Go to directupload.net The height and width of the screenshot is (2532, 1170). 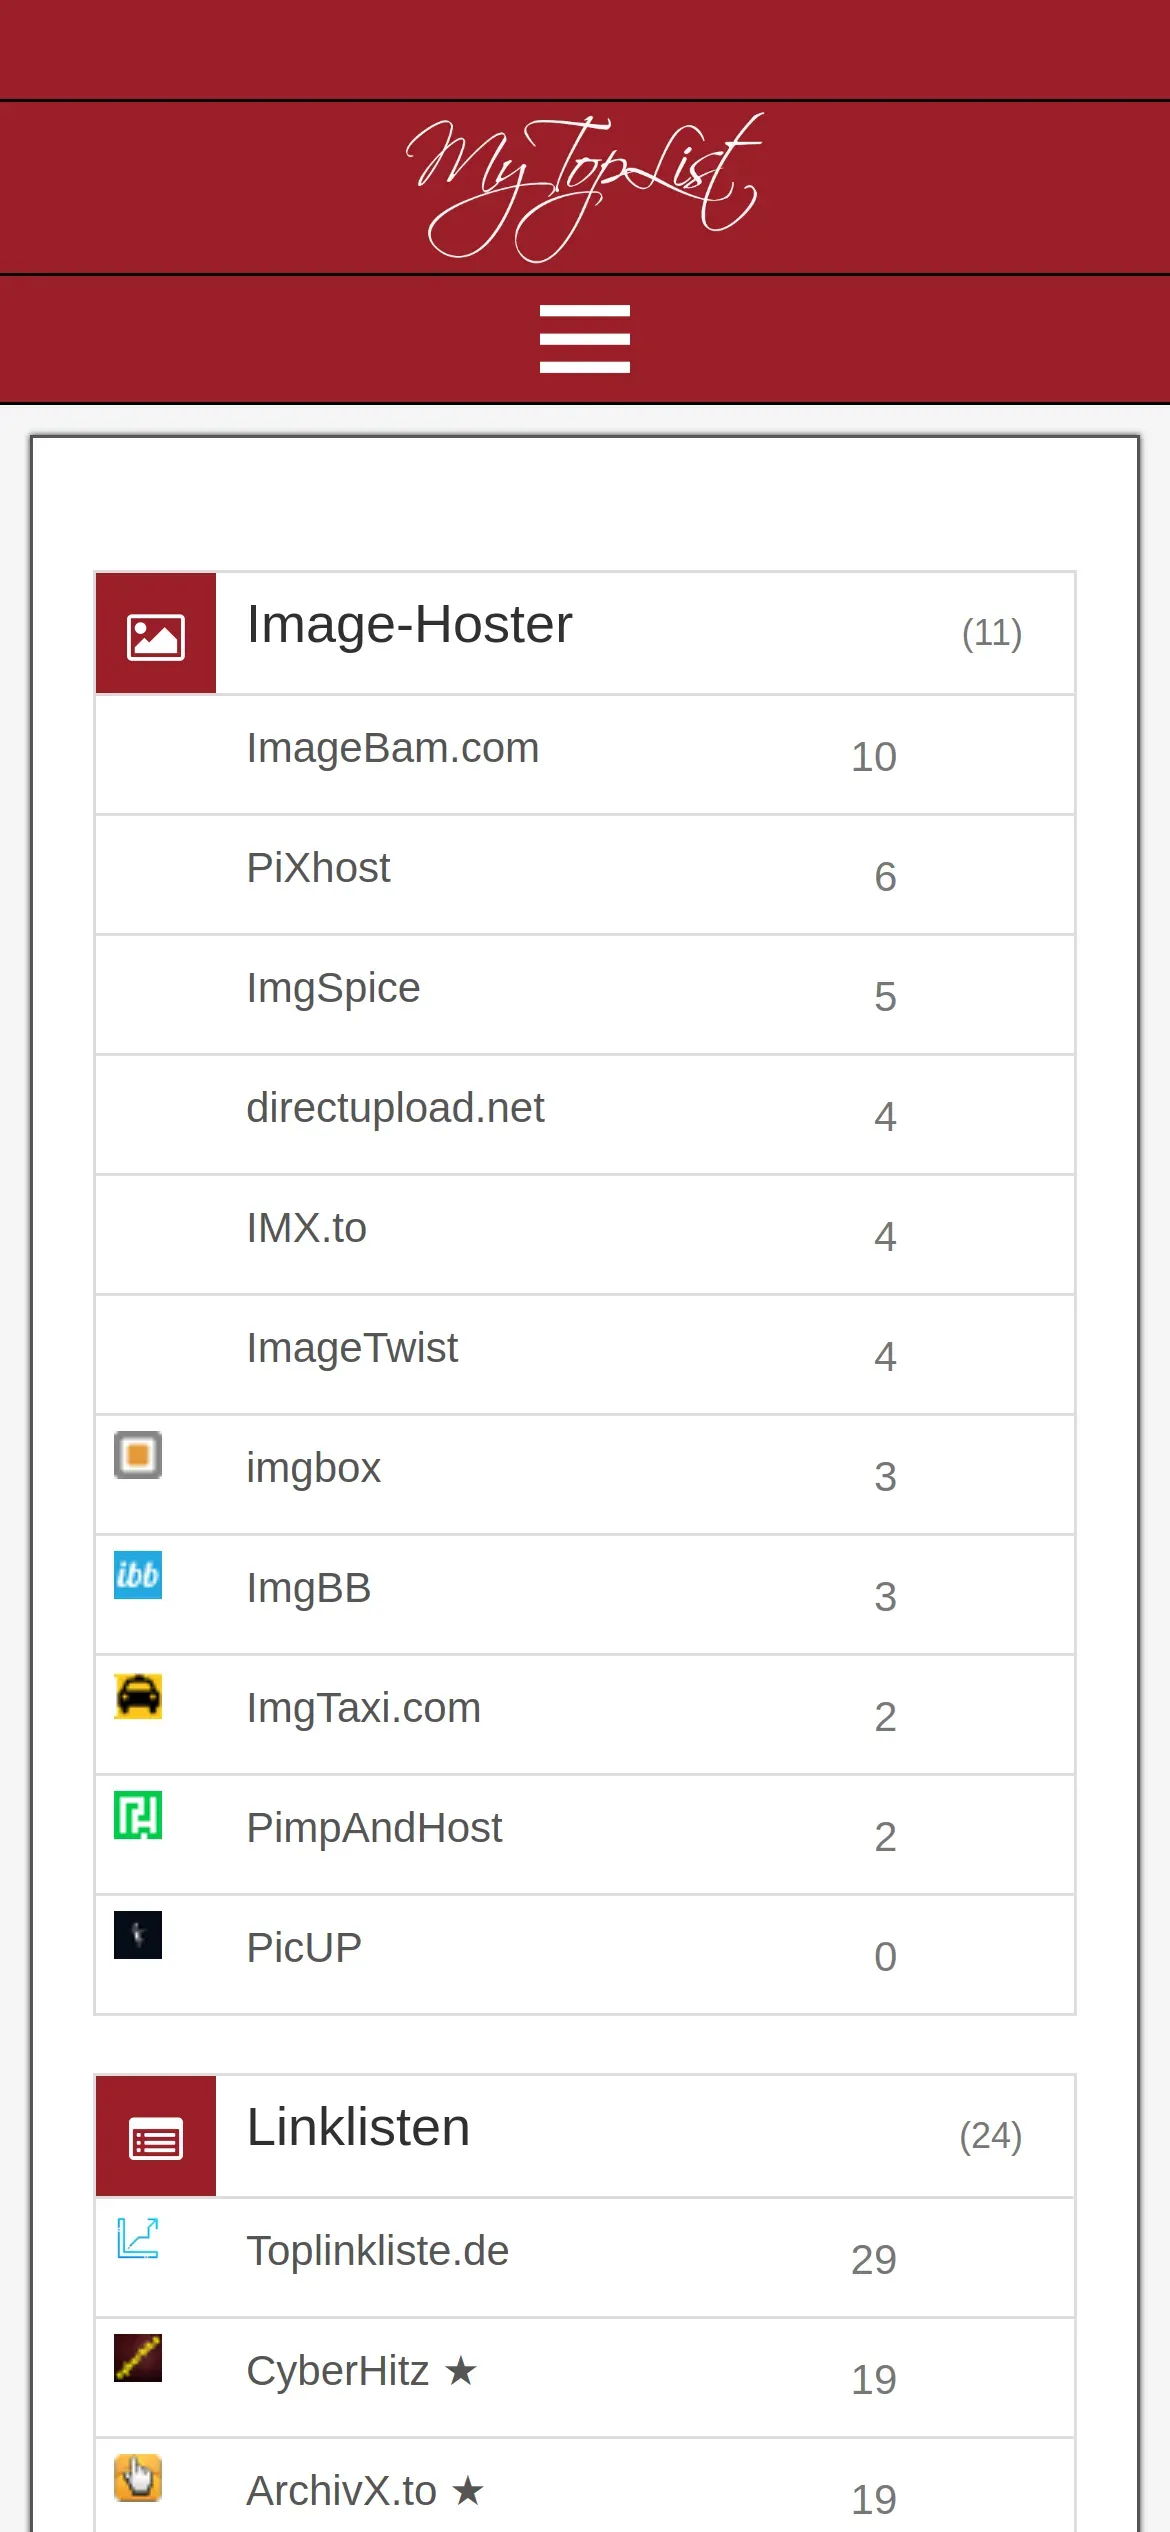395,1108
